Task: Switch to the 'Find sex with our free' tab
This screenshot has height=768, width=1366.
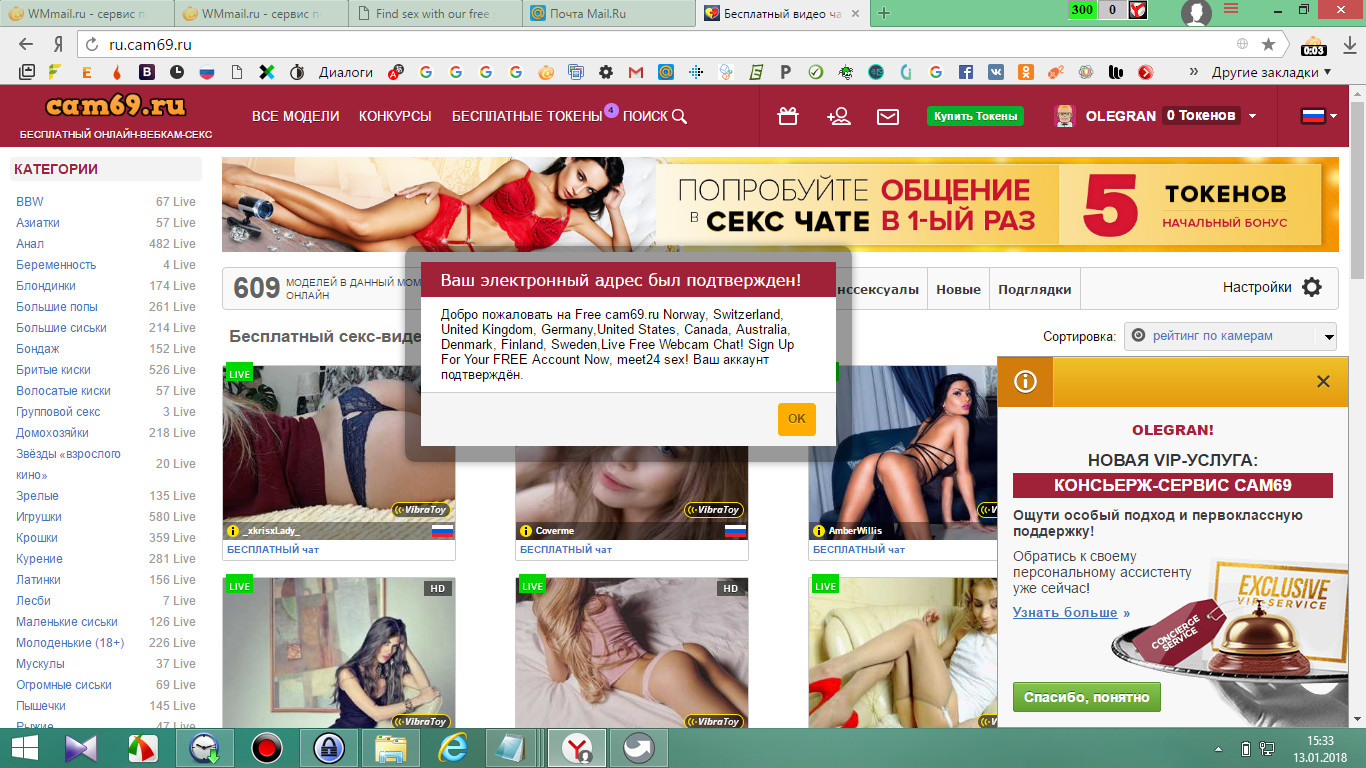Action: (434, 14)
